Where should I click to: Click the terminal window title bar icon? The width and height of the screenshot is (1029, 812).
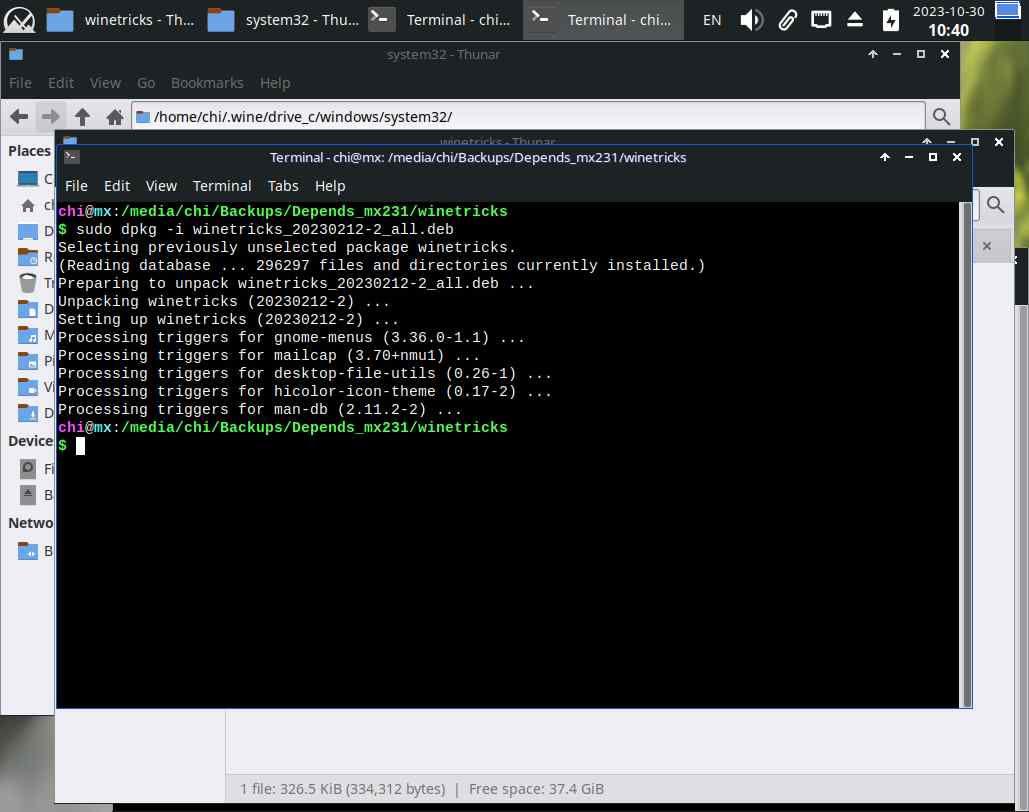tap(72, 157)
